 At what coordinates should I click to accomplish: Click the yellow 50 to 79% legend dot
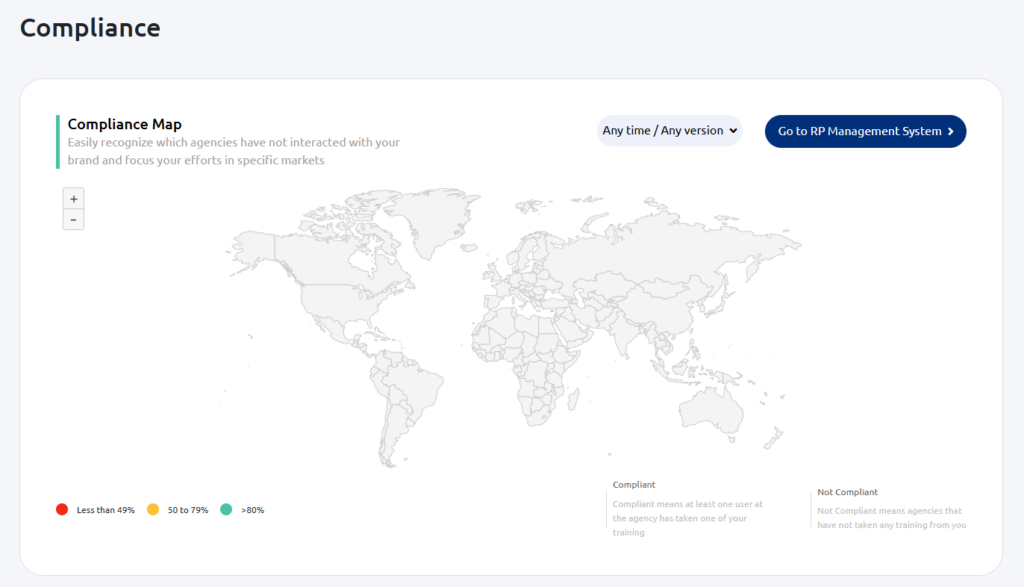[x=153, y=509]
